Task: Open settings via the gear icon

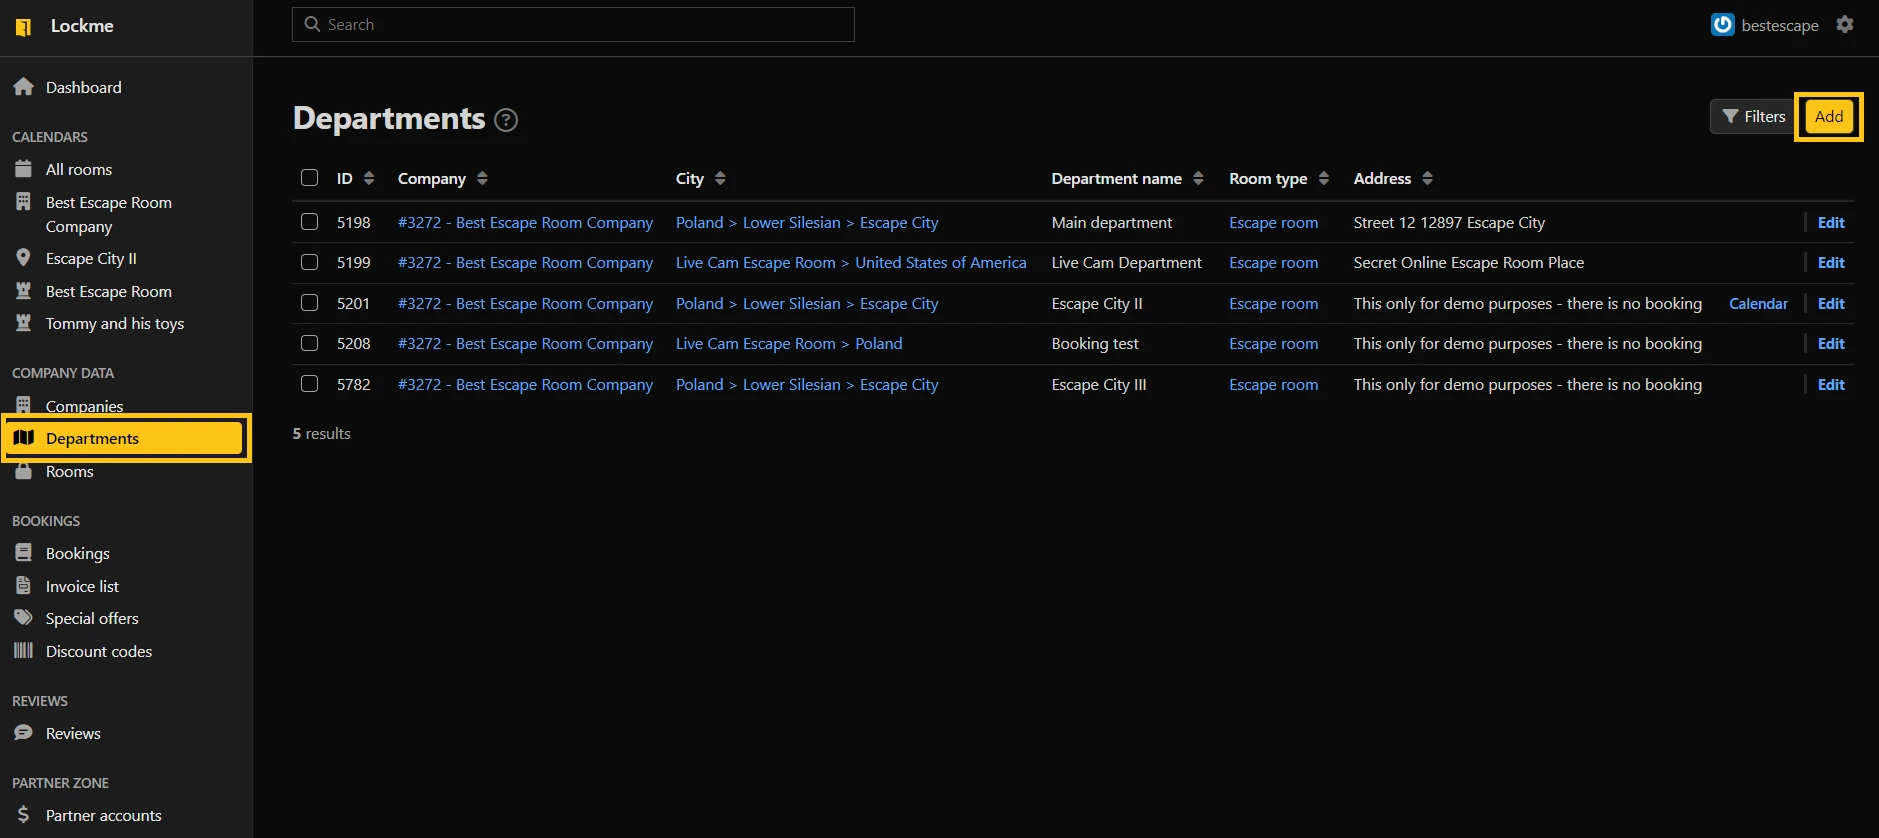Action: click(x=1844, y=25)
